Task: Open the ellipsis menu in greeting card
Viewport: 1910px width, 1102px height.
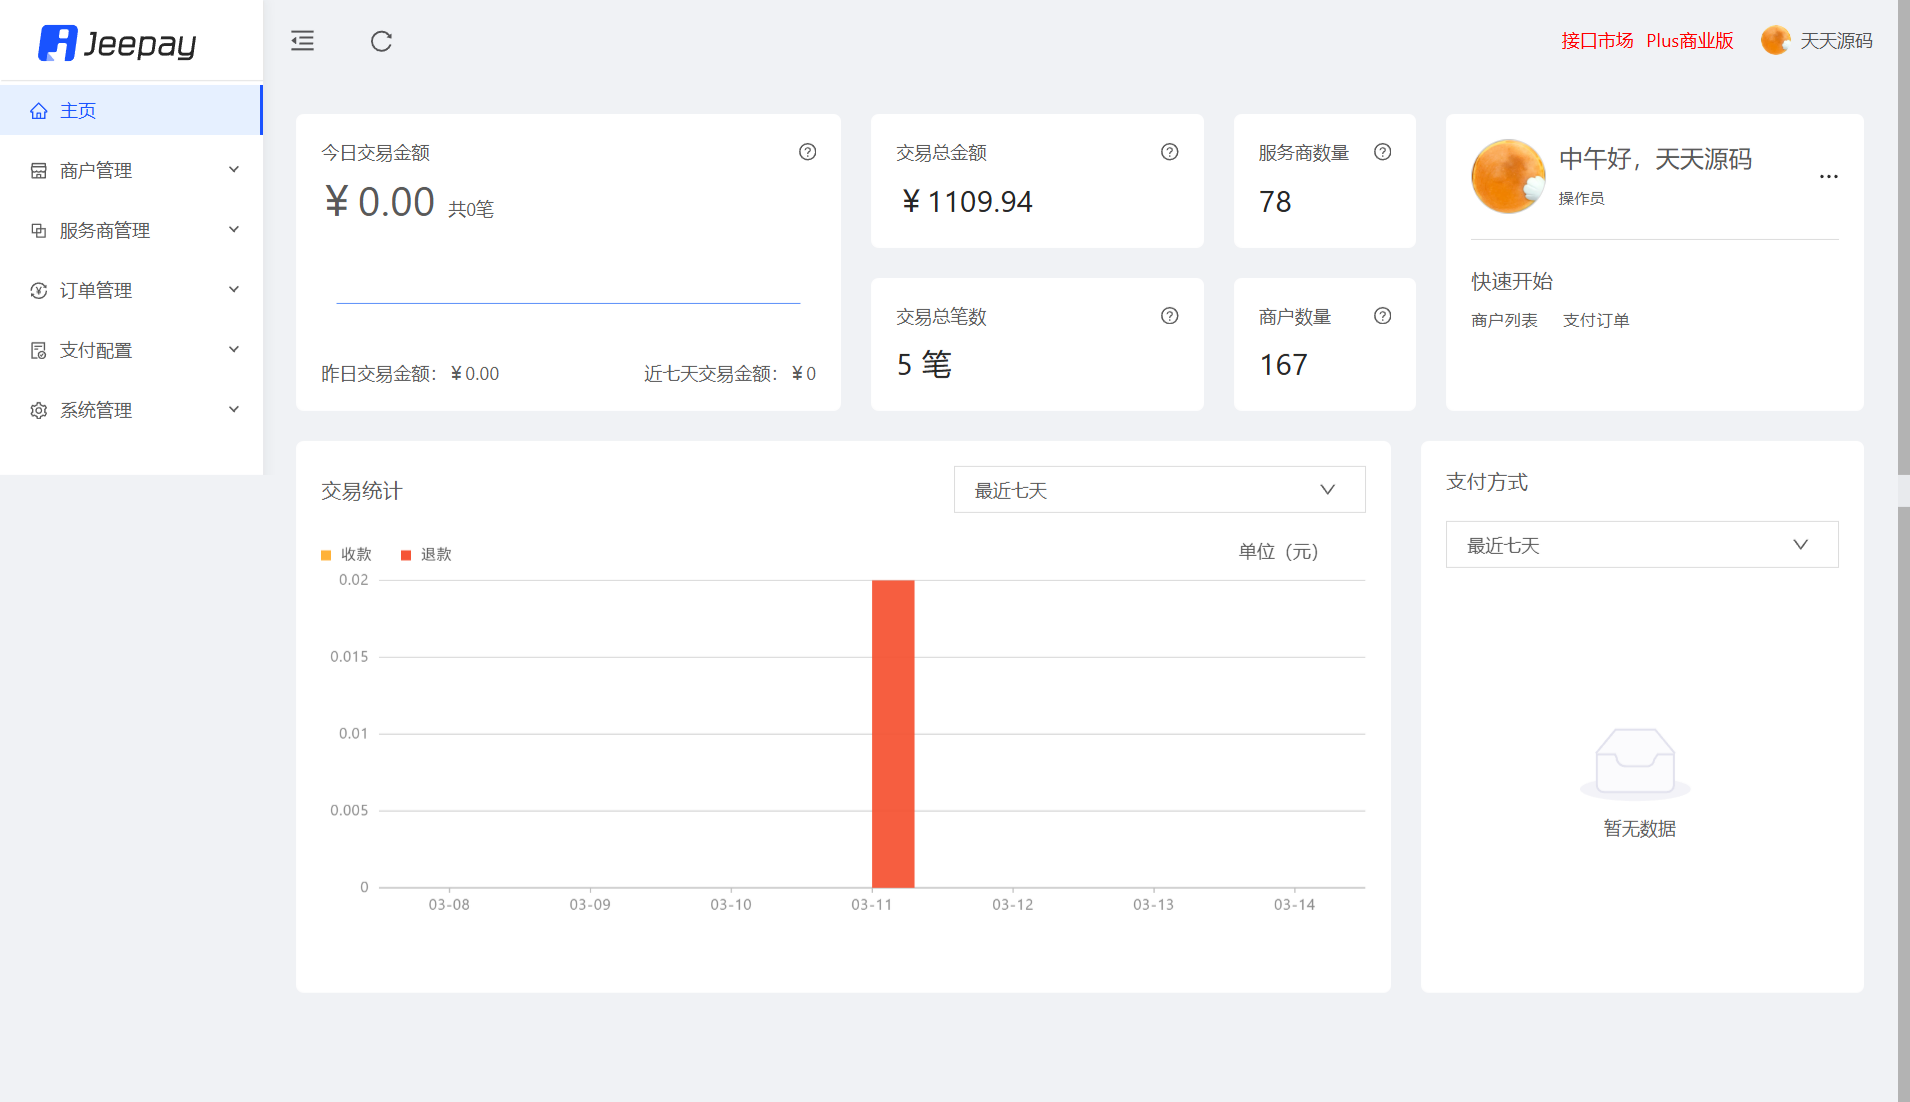Action: coord(1829,176)
